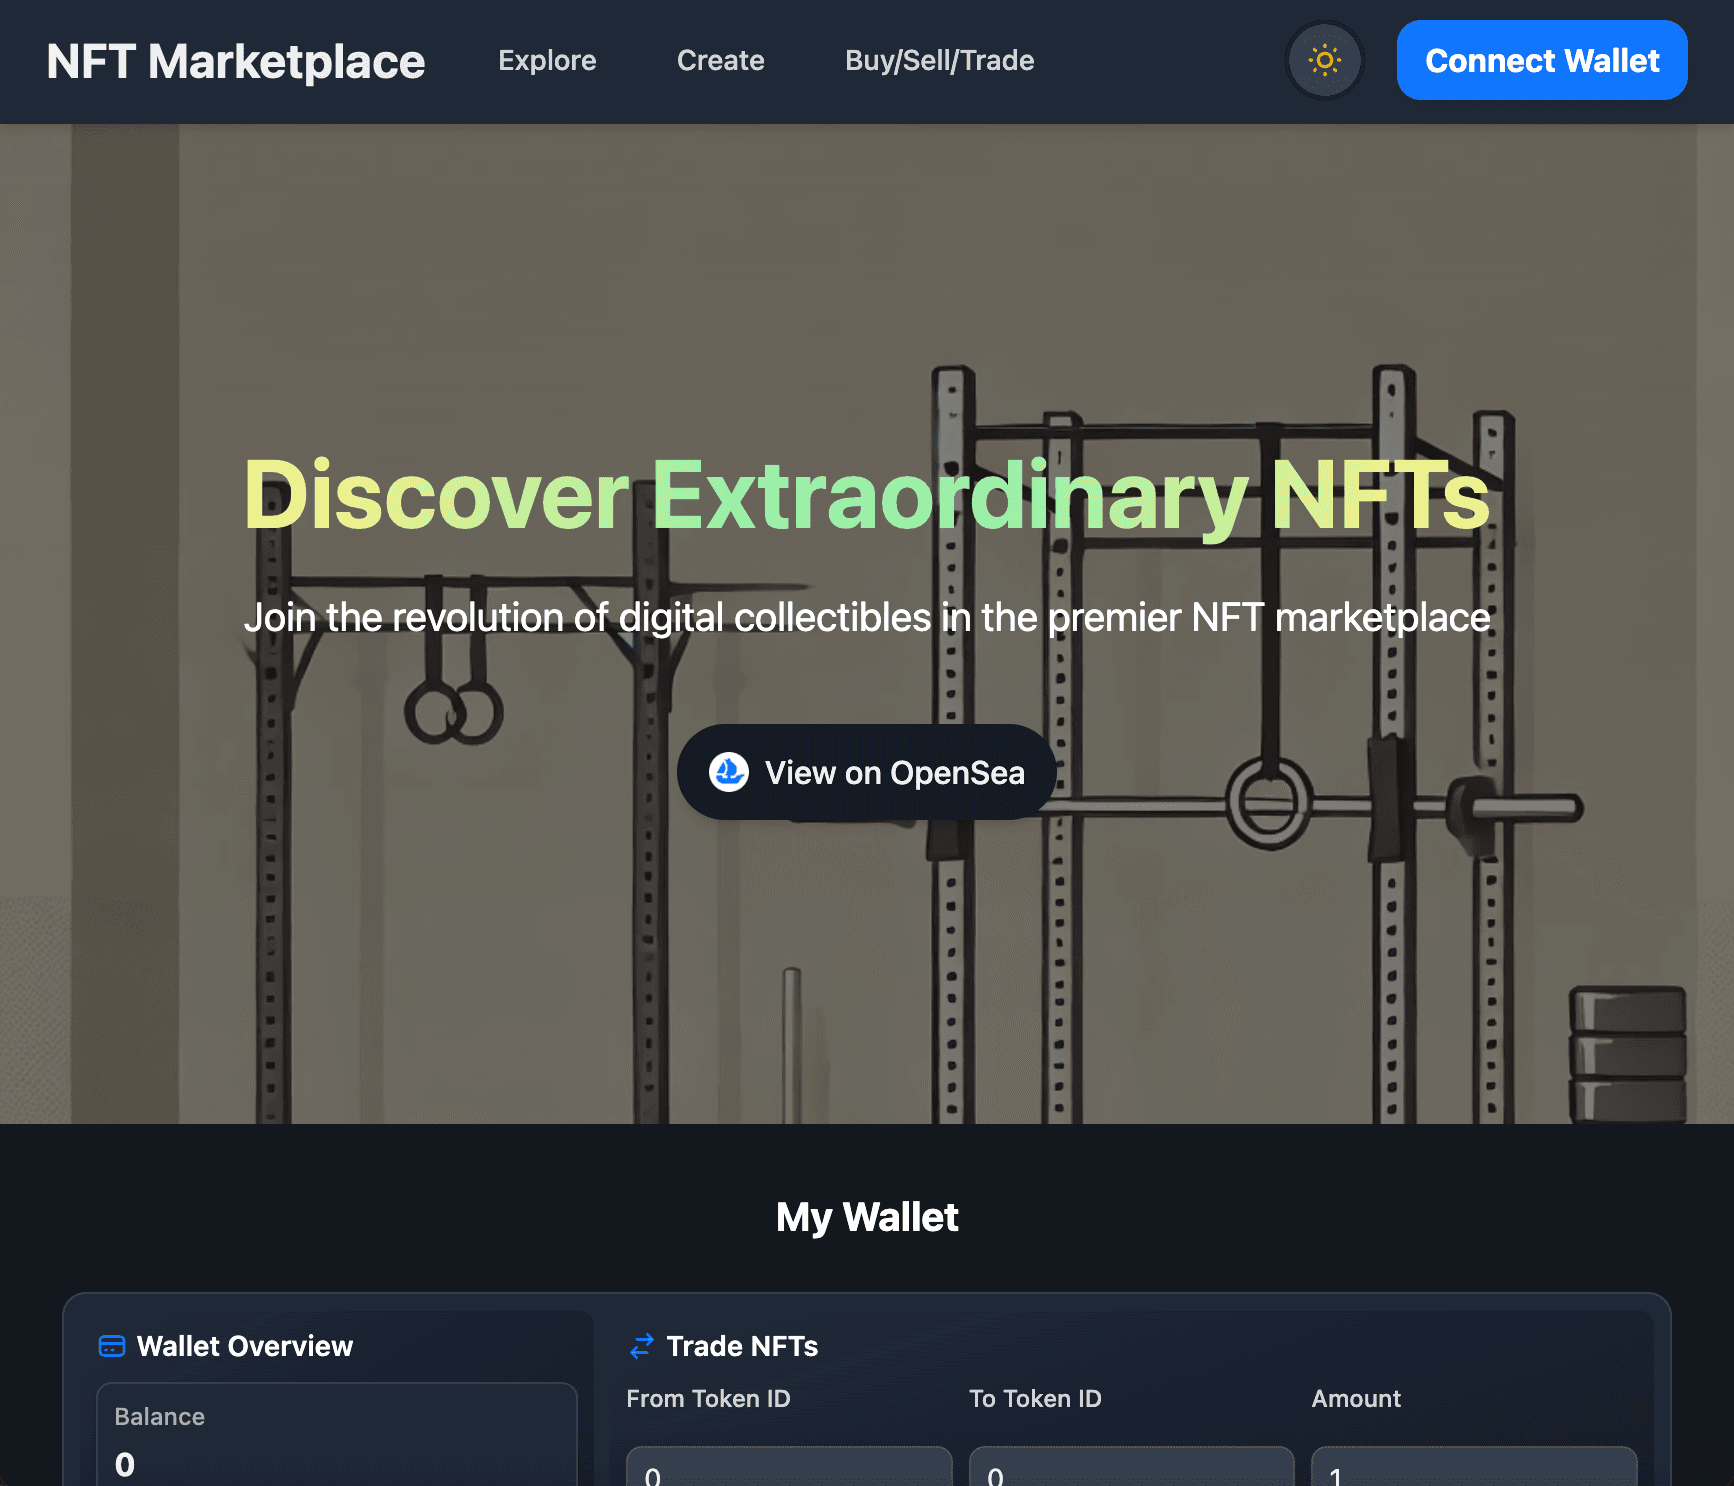This screenshot has height=1486, width=1734.
Task: Click the swap arrows icon next to Trade NFTs
Action: pos(640,1346)
